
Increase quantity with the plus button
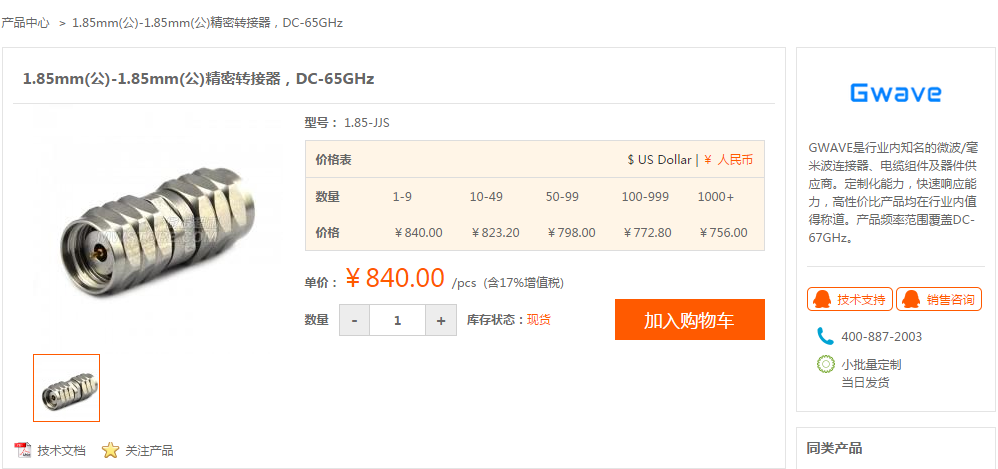pyautogui.click(x=441, y=320)
